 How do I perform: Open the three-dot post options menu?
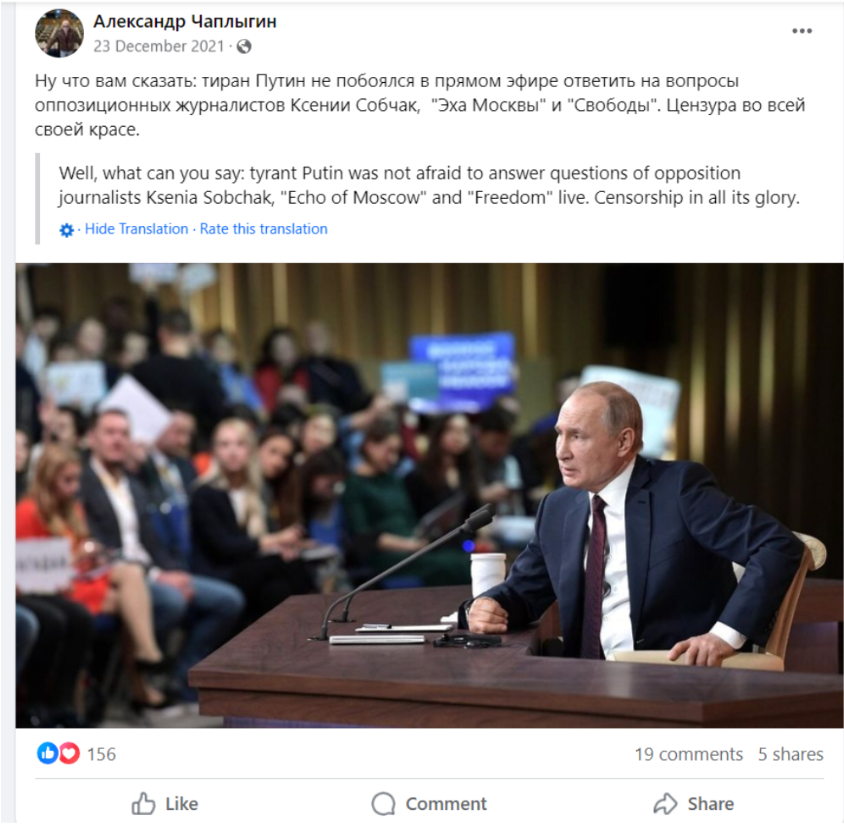[801, 31]
